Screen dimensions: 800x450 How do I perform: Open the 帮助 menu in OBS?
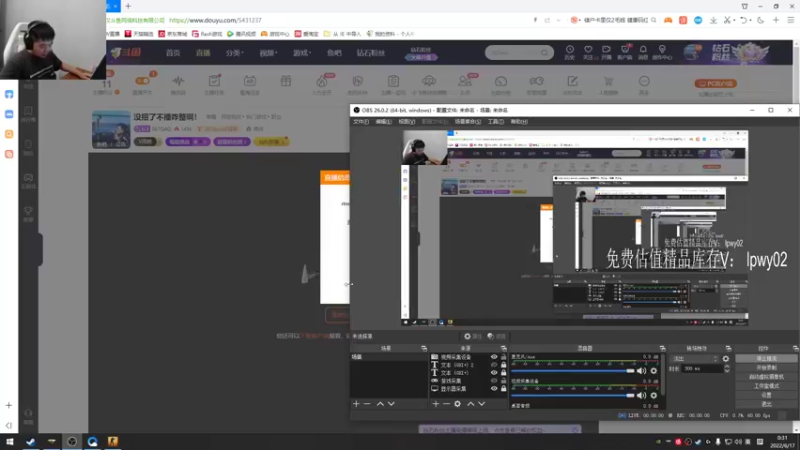coord(519,121)
